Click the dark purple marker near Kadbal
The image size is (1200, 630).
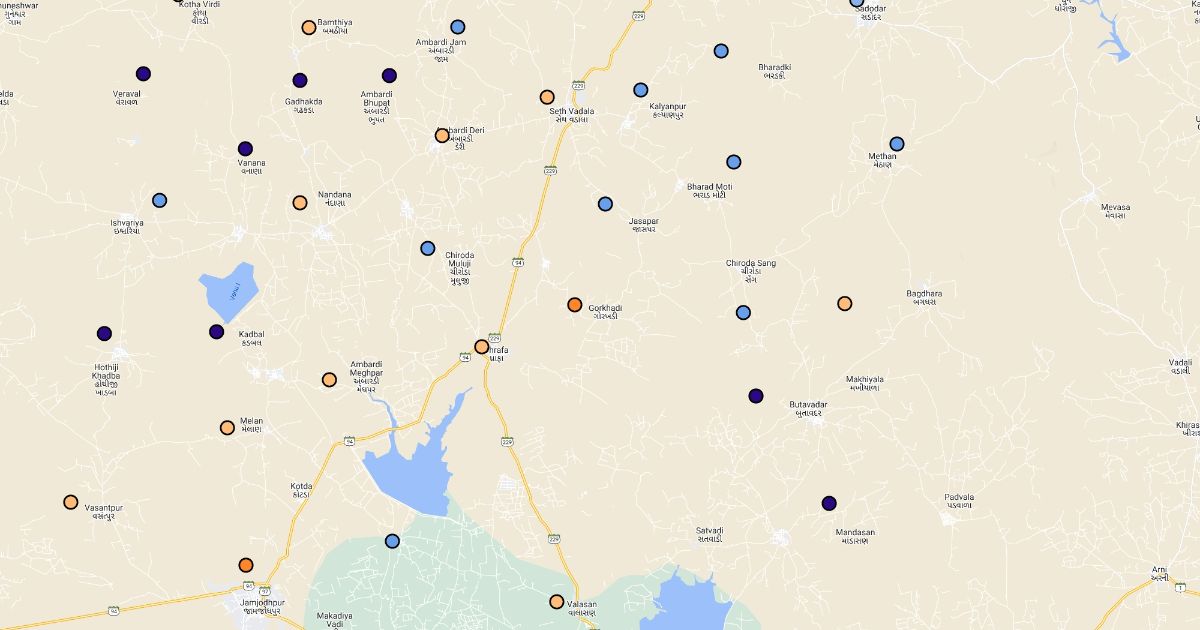coord(217,332)
